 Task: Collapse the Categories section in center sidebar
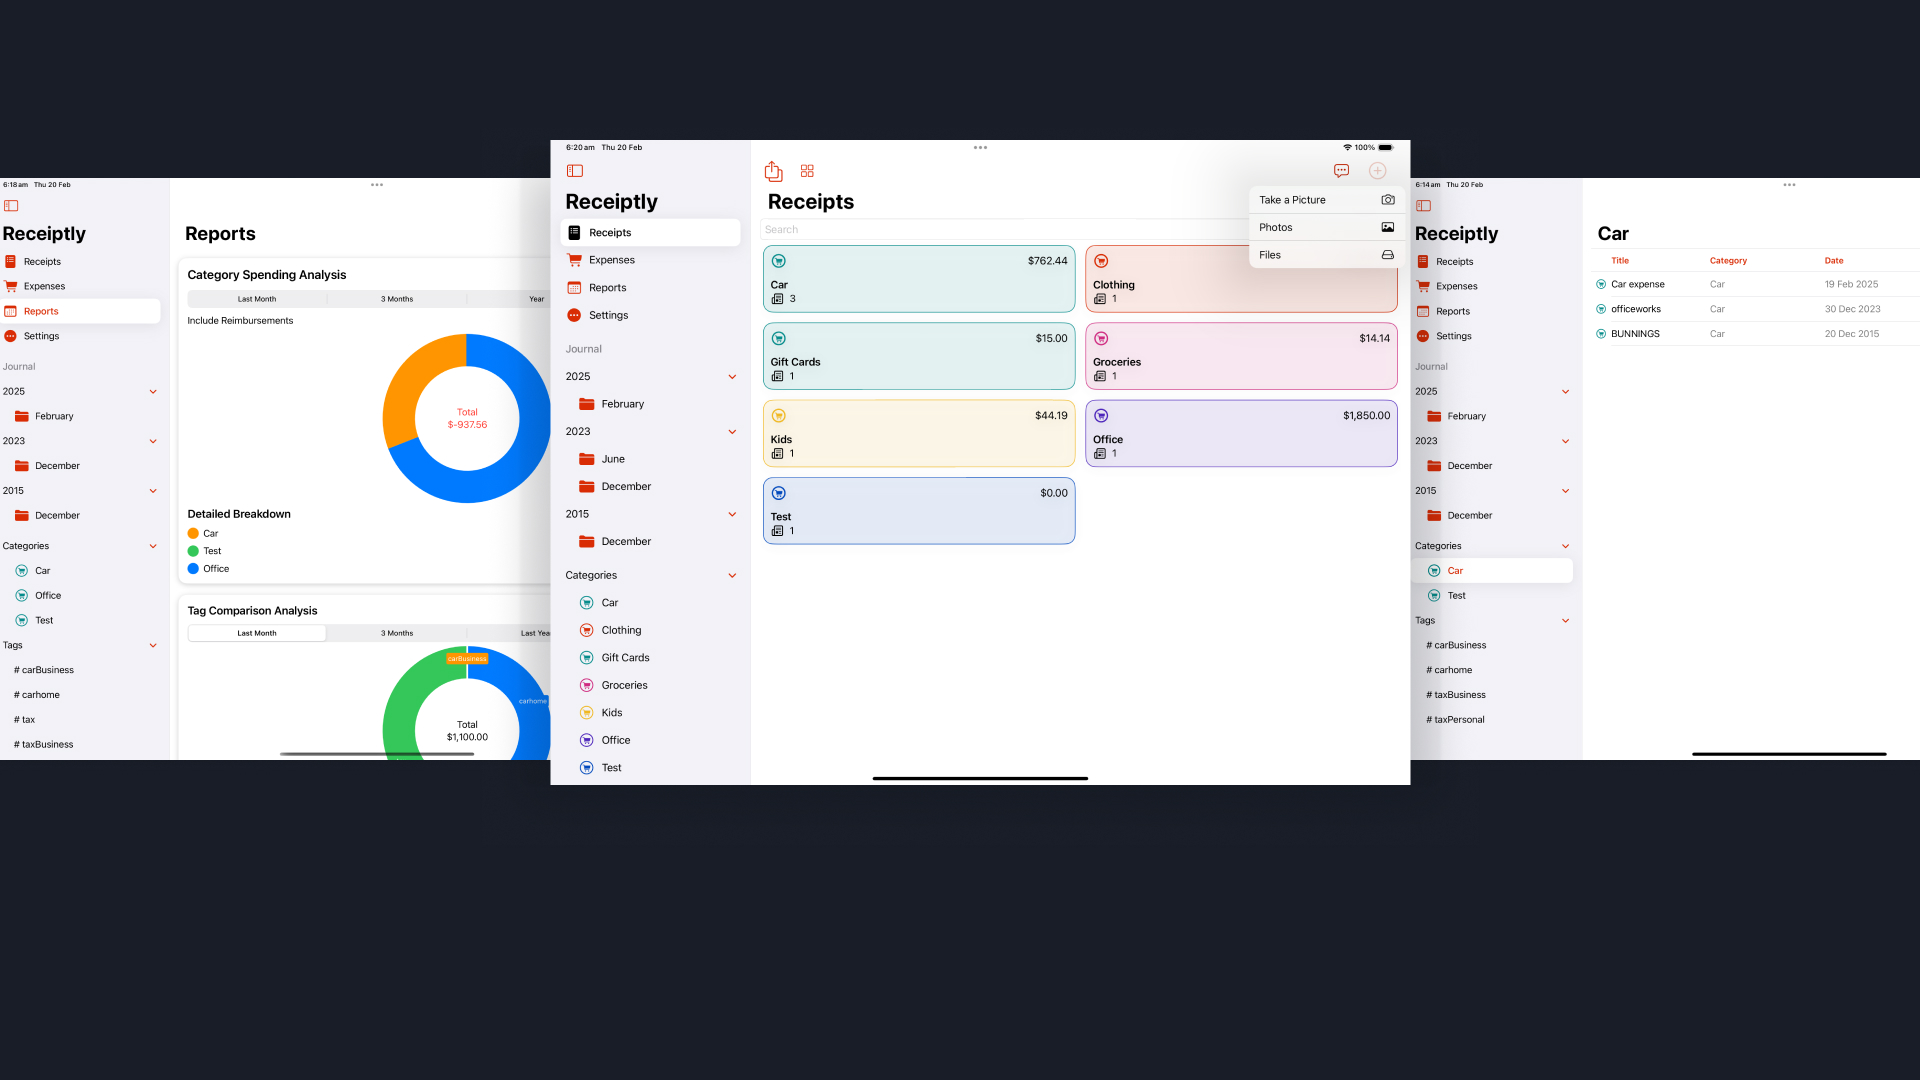(732, 576)
